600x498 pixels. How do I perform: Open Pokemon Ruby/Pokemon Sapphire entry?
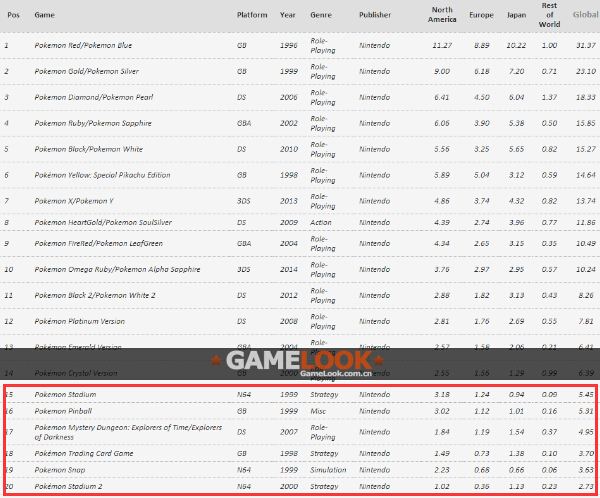(x=93, y=123)
